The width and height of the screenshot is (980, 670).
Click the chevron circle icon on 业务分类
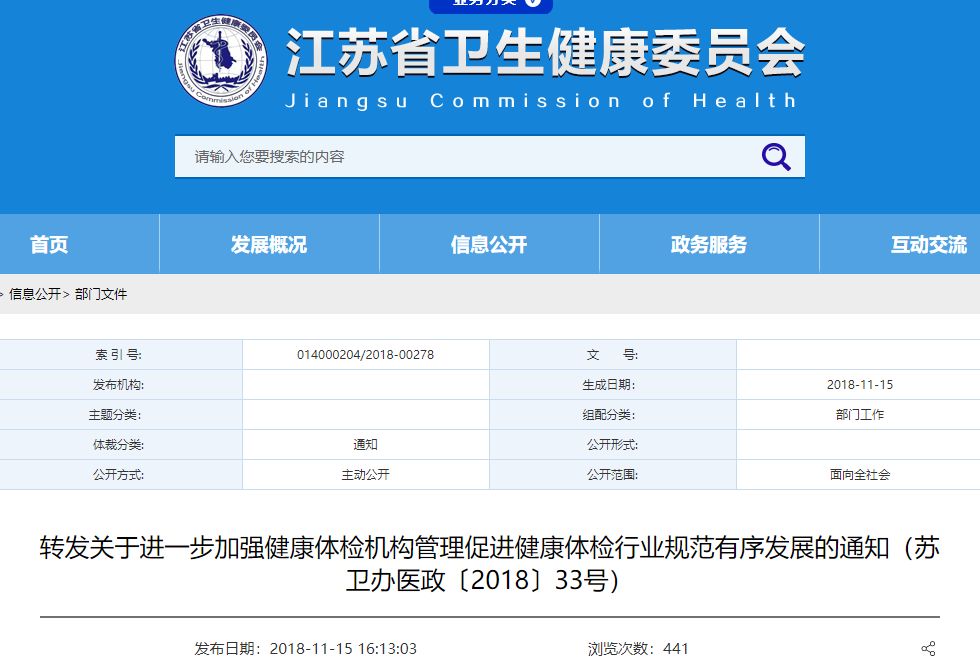click(532, 3)
